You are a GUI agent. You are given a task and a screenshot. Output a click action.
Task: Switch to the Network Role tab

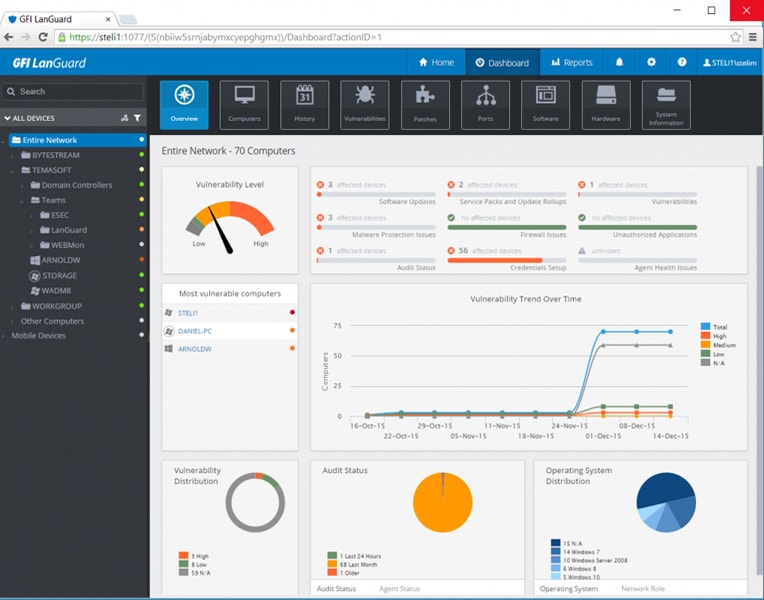643,589
